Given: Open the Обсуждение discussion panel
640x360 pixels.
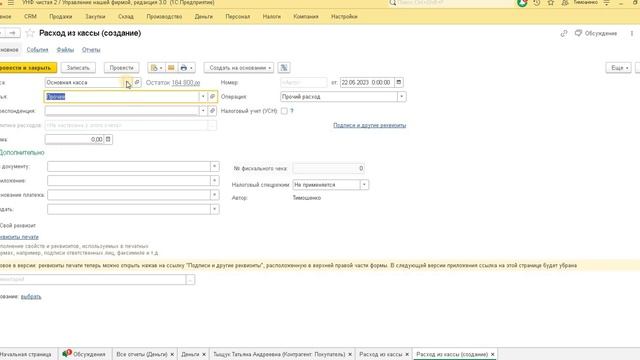Looking at the screenshot, I should tap(596, 33).
